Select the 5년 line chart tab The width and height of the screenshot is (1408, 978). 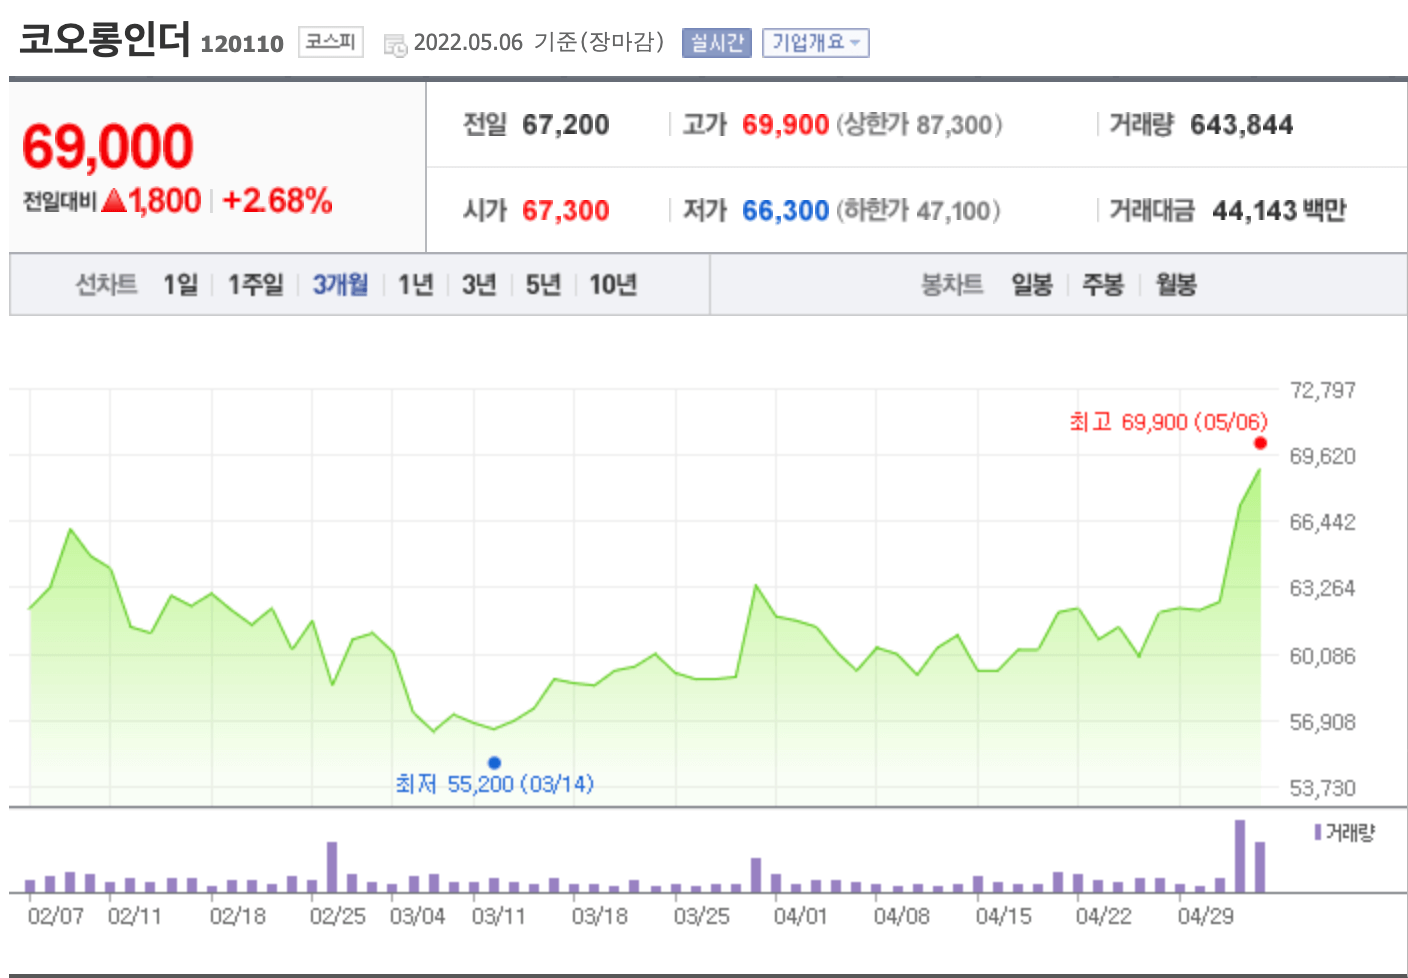pyautogui.click(x=543, y=285)
